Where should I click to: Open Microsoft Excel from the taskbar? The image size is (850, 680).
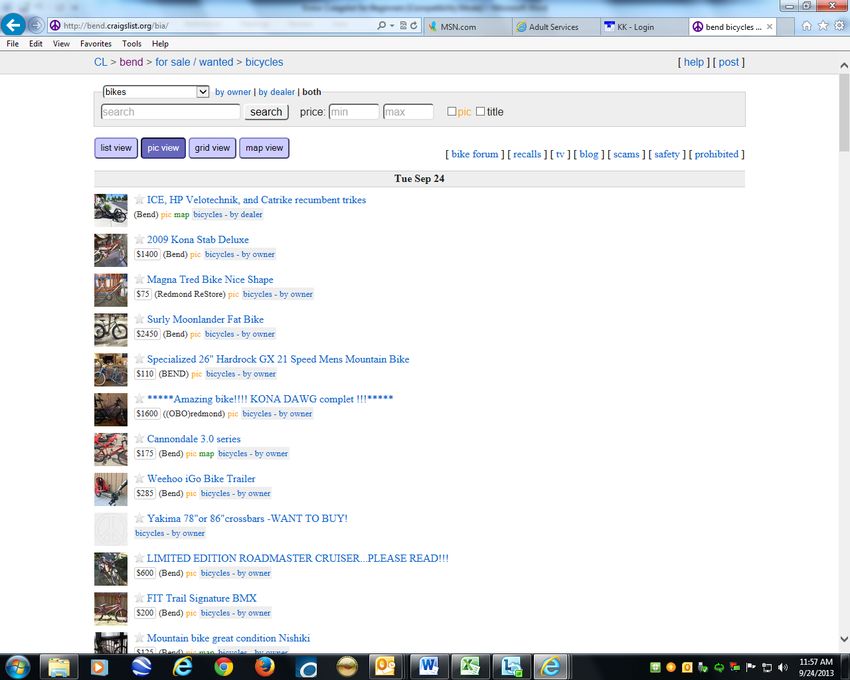coord(470,666)
